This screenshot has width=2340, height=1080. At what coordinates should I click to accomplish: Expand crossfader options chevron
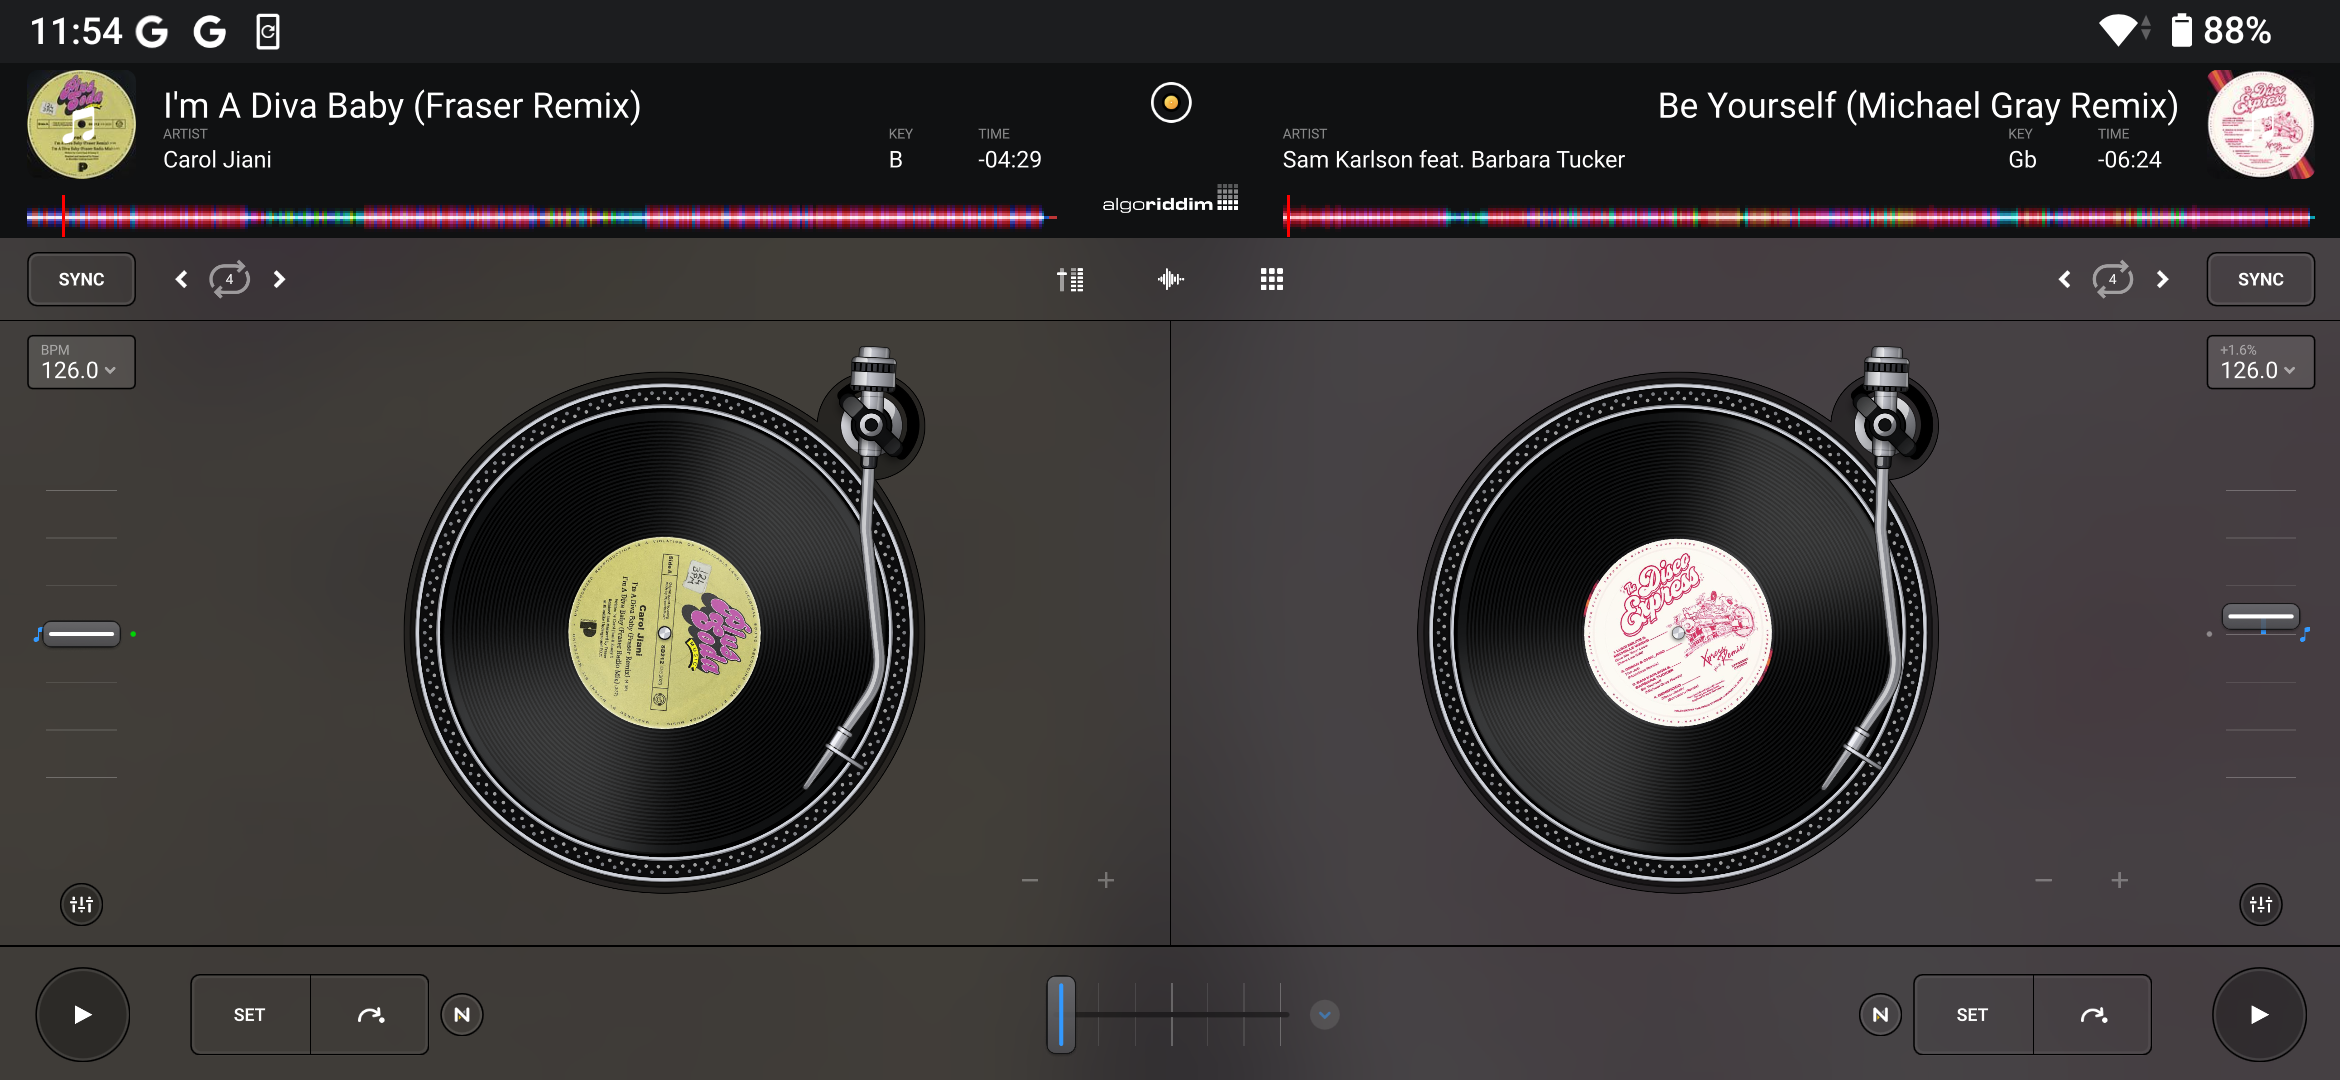[1324, 1015]
